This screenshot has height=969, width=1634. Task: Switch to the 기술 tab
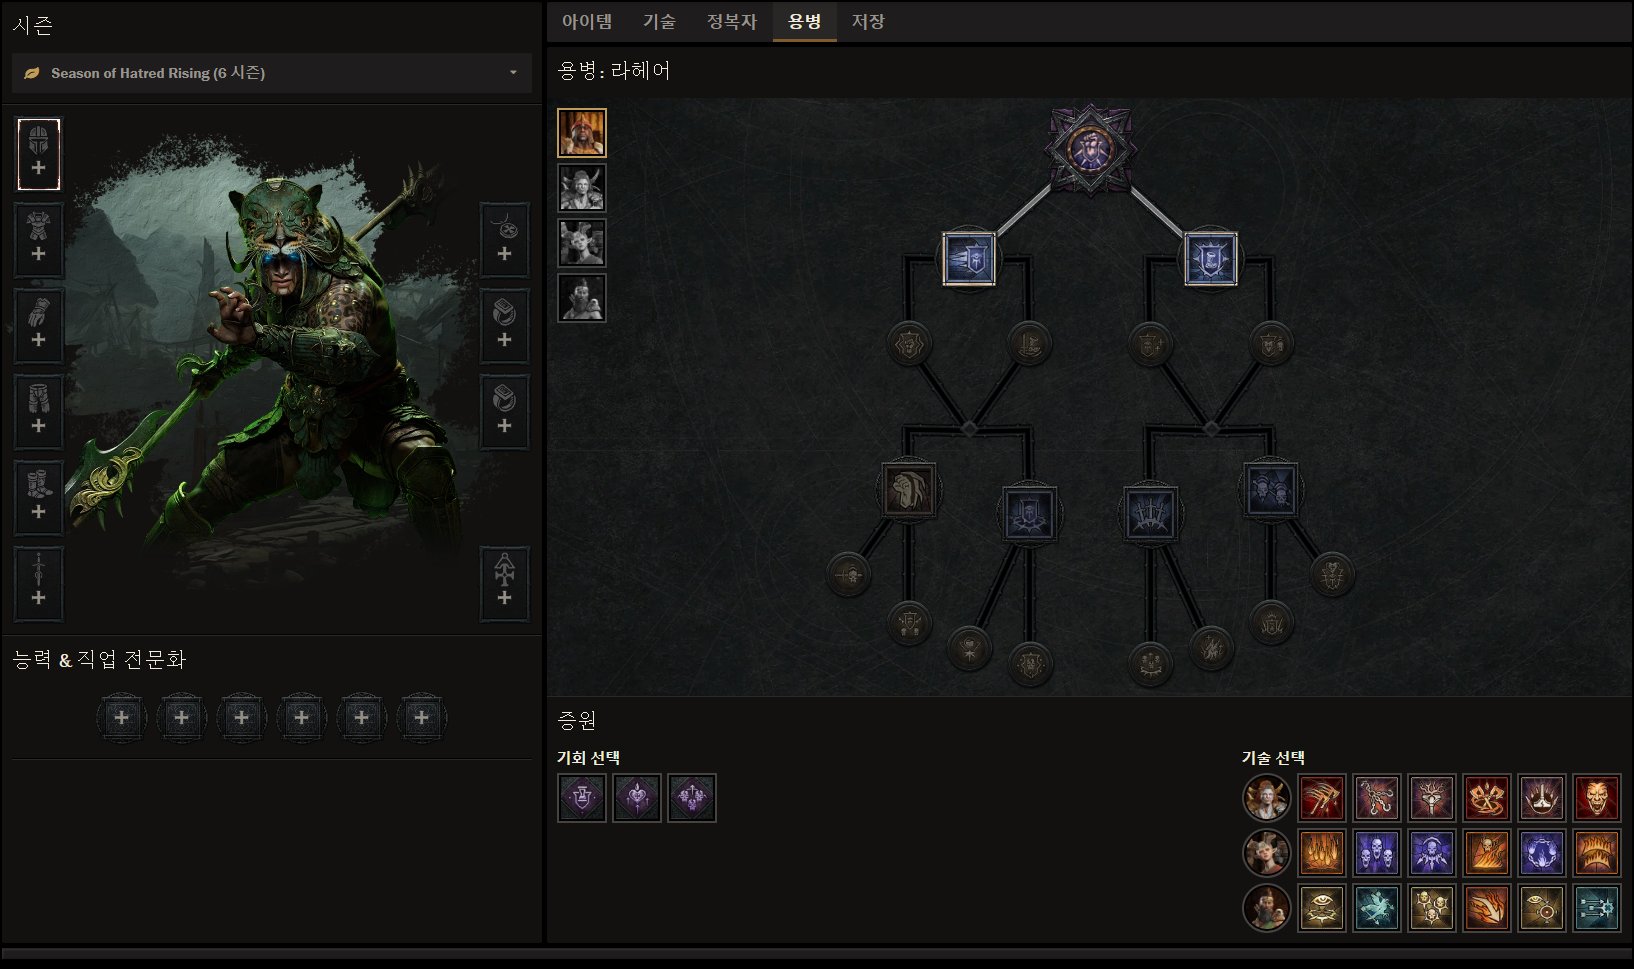click(x=659, y=21)
